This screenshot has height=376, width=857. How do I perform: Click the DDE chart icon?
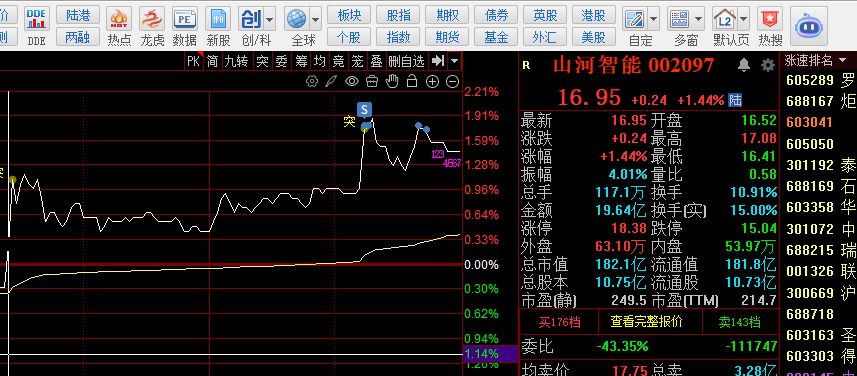point(37,20)
